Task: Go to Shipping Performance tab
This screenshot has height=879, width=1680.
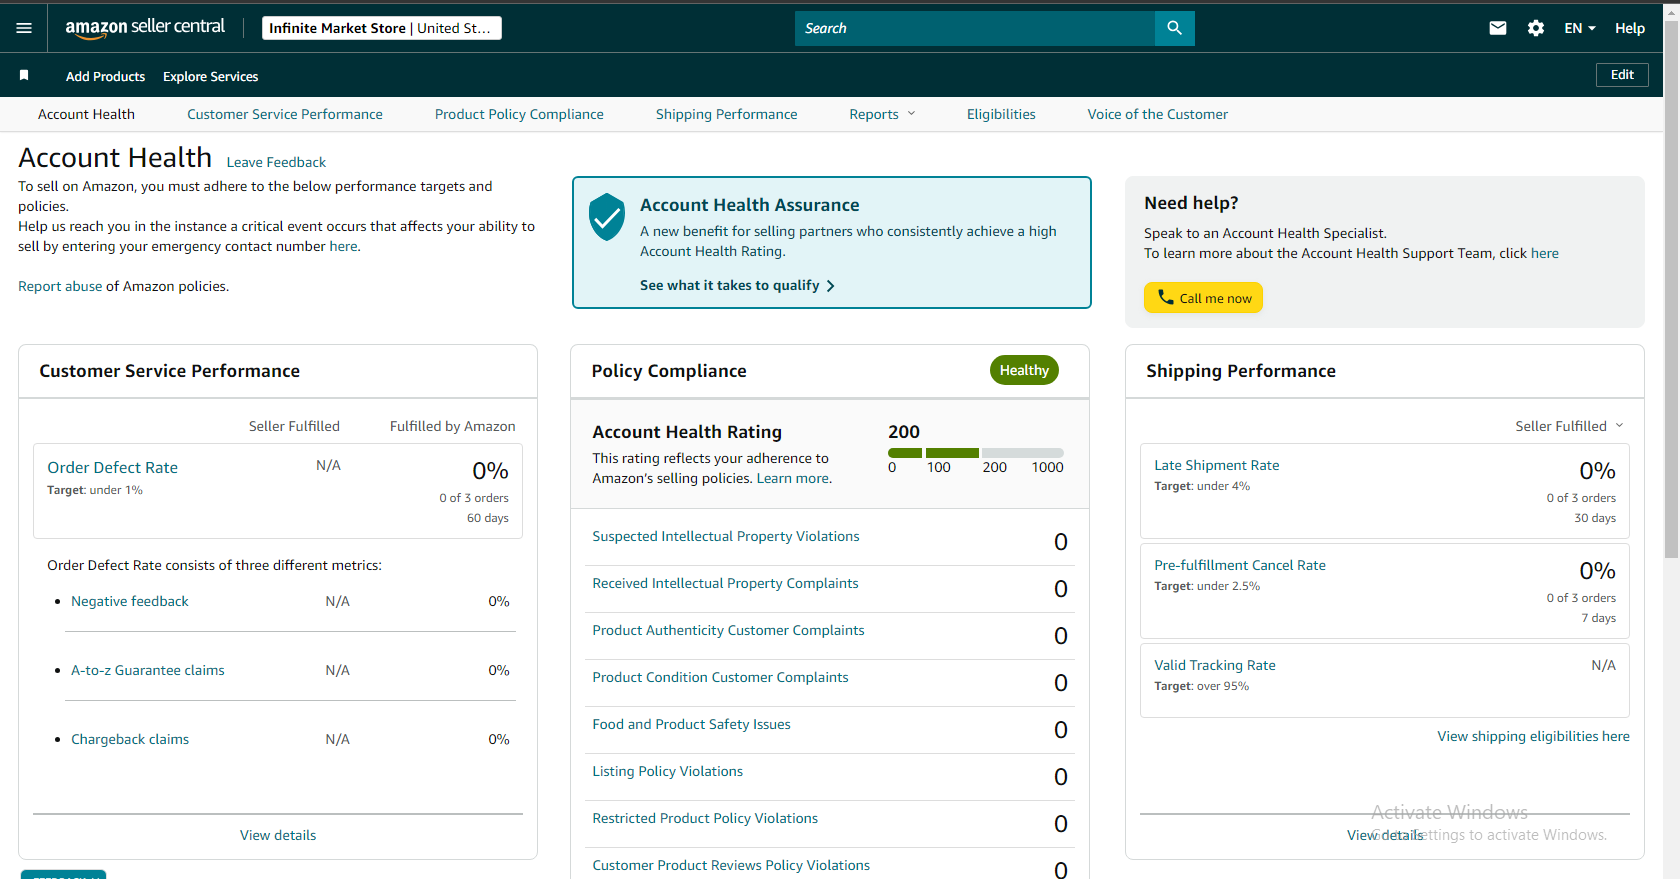Action: click(x=726, y=114)
